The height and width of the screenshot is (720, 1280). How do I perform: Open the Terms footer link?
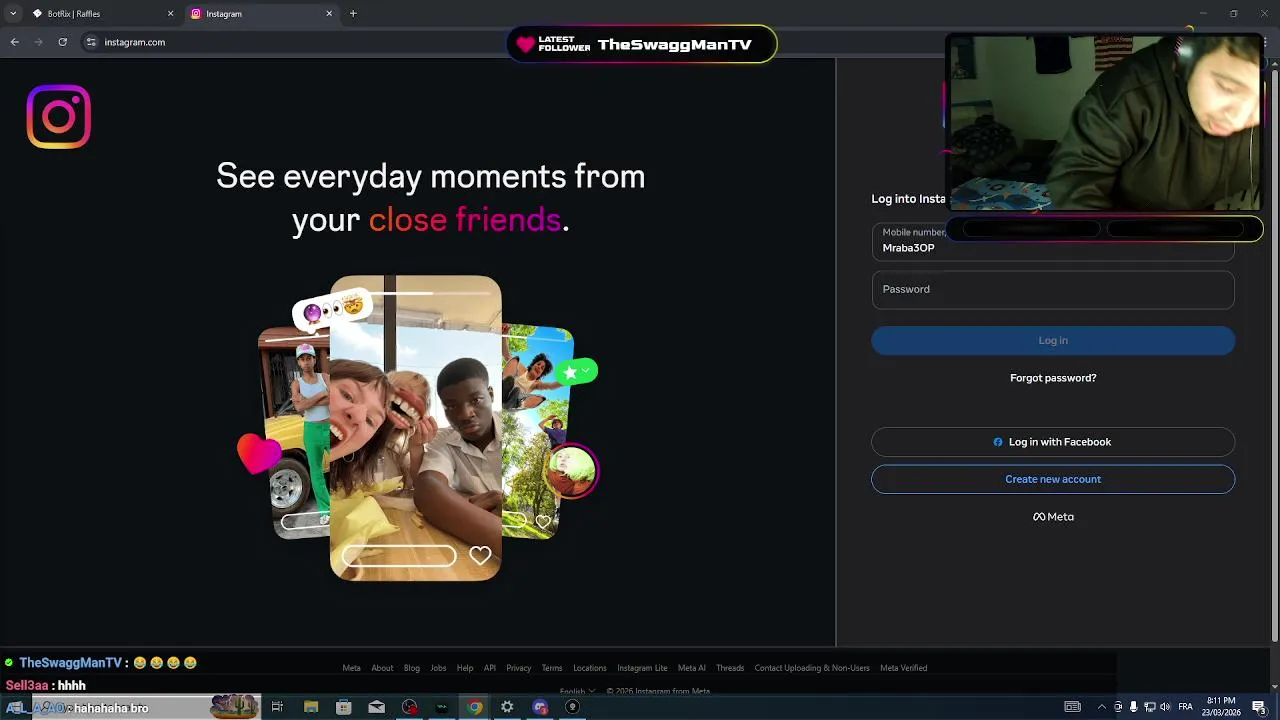(x=552, y=668)
